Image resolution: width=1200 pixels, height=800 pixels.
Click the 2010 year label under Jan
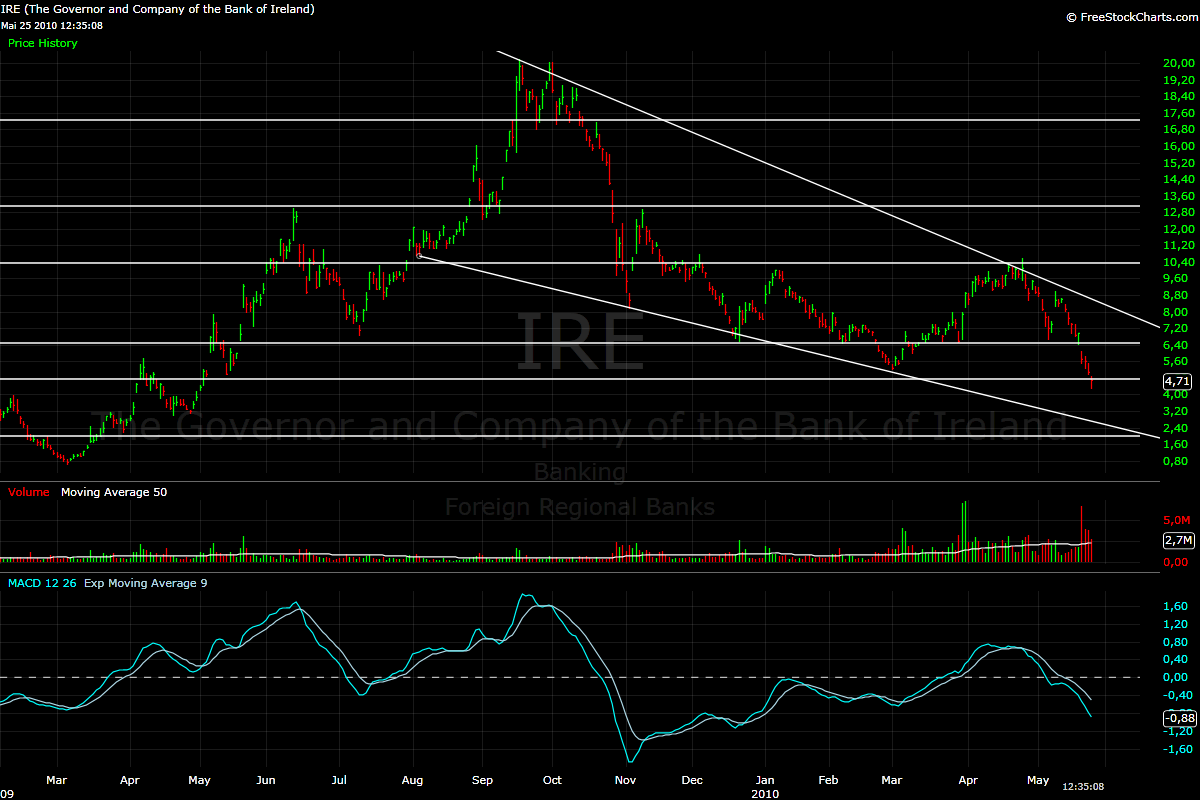tap(766, 792)
